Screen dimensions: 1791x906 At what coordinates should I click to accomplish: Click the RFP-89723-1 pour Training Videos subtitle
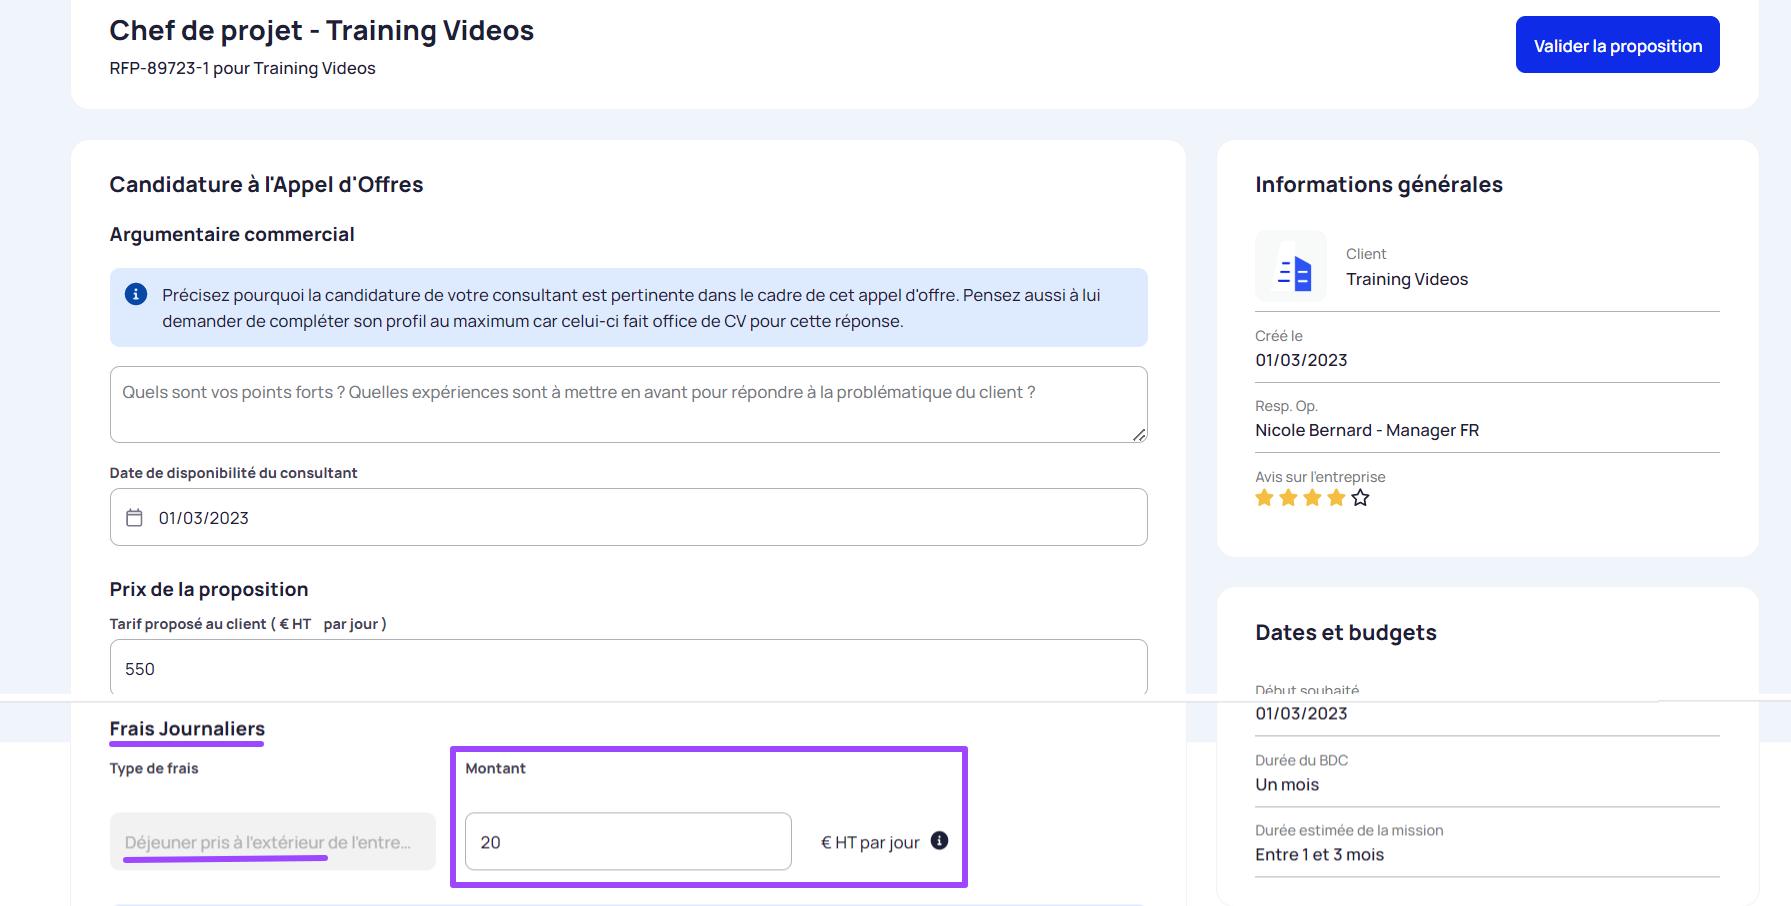coord(242,68)
